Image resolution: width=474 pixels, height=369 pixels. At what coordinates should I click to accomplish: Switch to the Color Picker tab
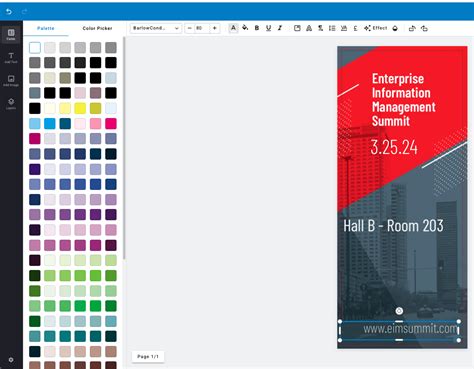97,28
